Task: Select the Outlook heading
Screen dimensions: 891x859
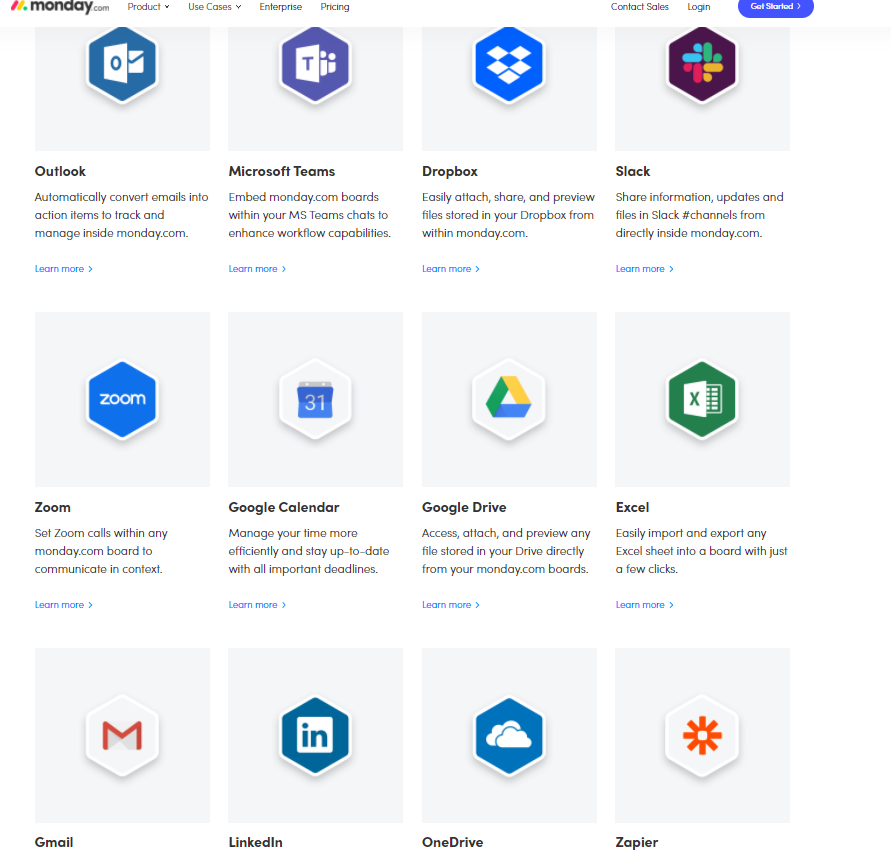Action: coord(60,172)
